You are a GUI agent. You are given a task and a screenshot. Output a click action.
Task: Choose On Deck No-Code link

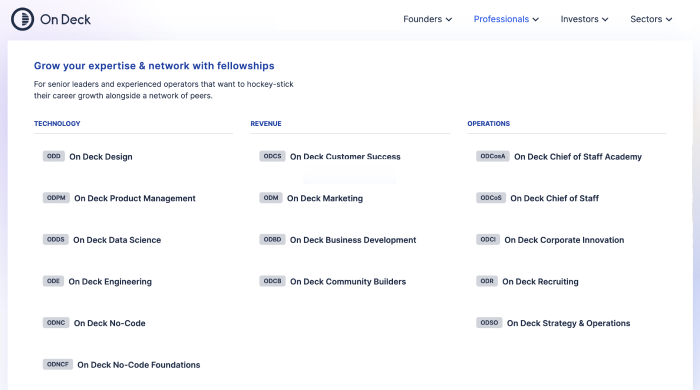(109, 323)
